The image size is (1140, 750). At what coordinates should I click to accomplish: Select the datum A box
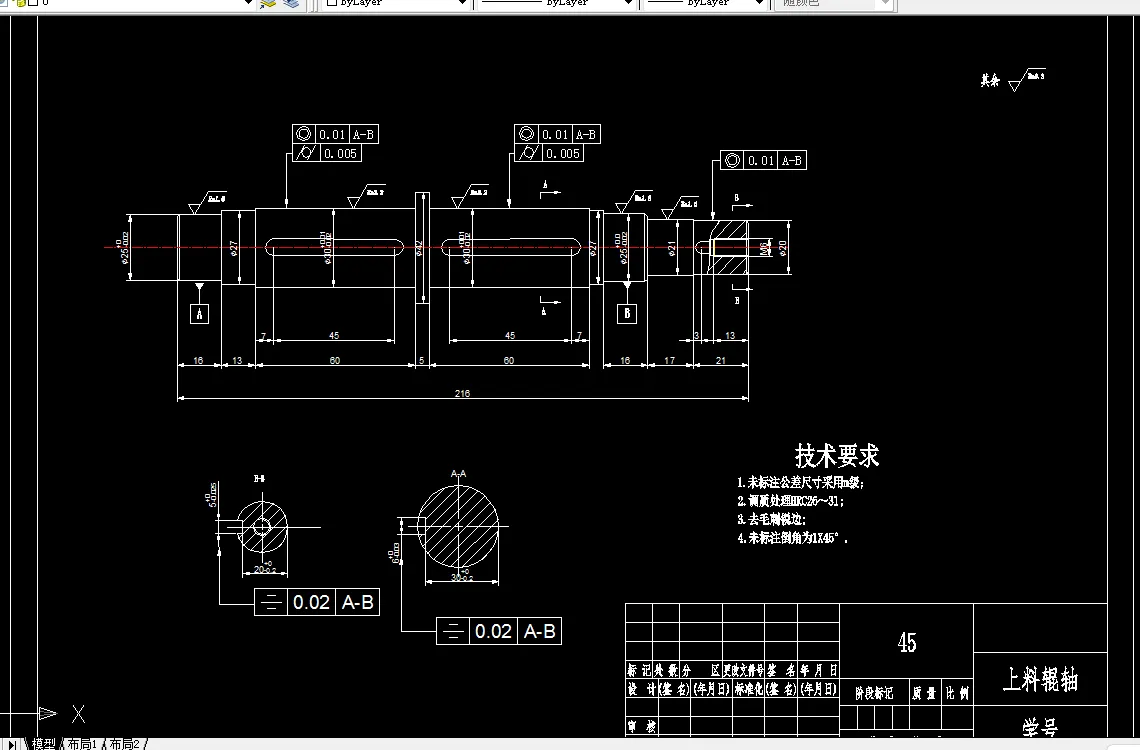(x=199, y=314)
